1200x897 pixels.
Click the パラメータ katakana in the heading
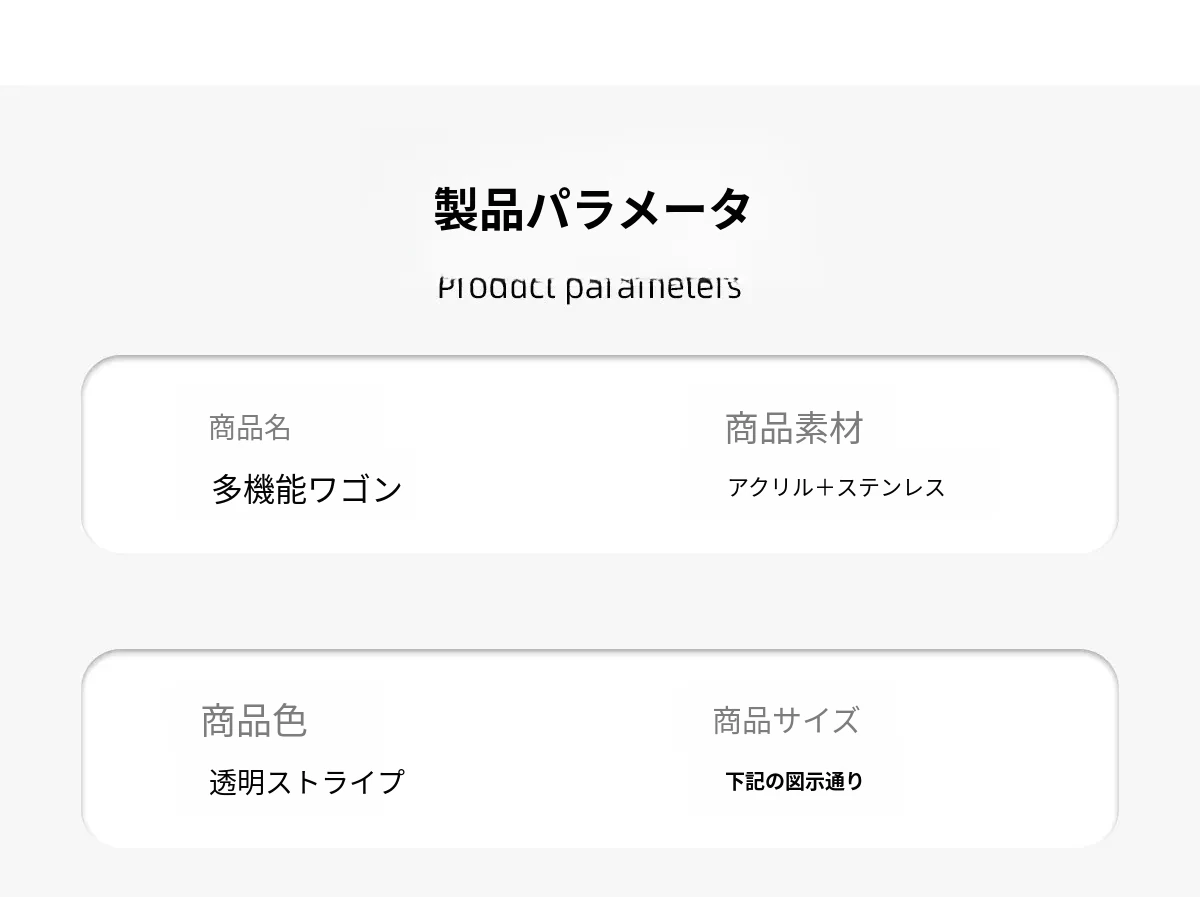638,210
